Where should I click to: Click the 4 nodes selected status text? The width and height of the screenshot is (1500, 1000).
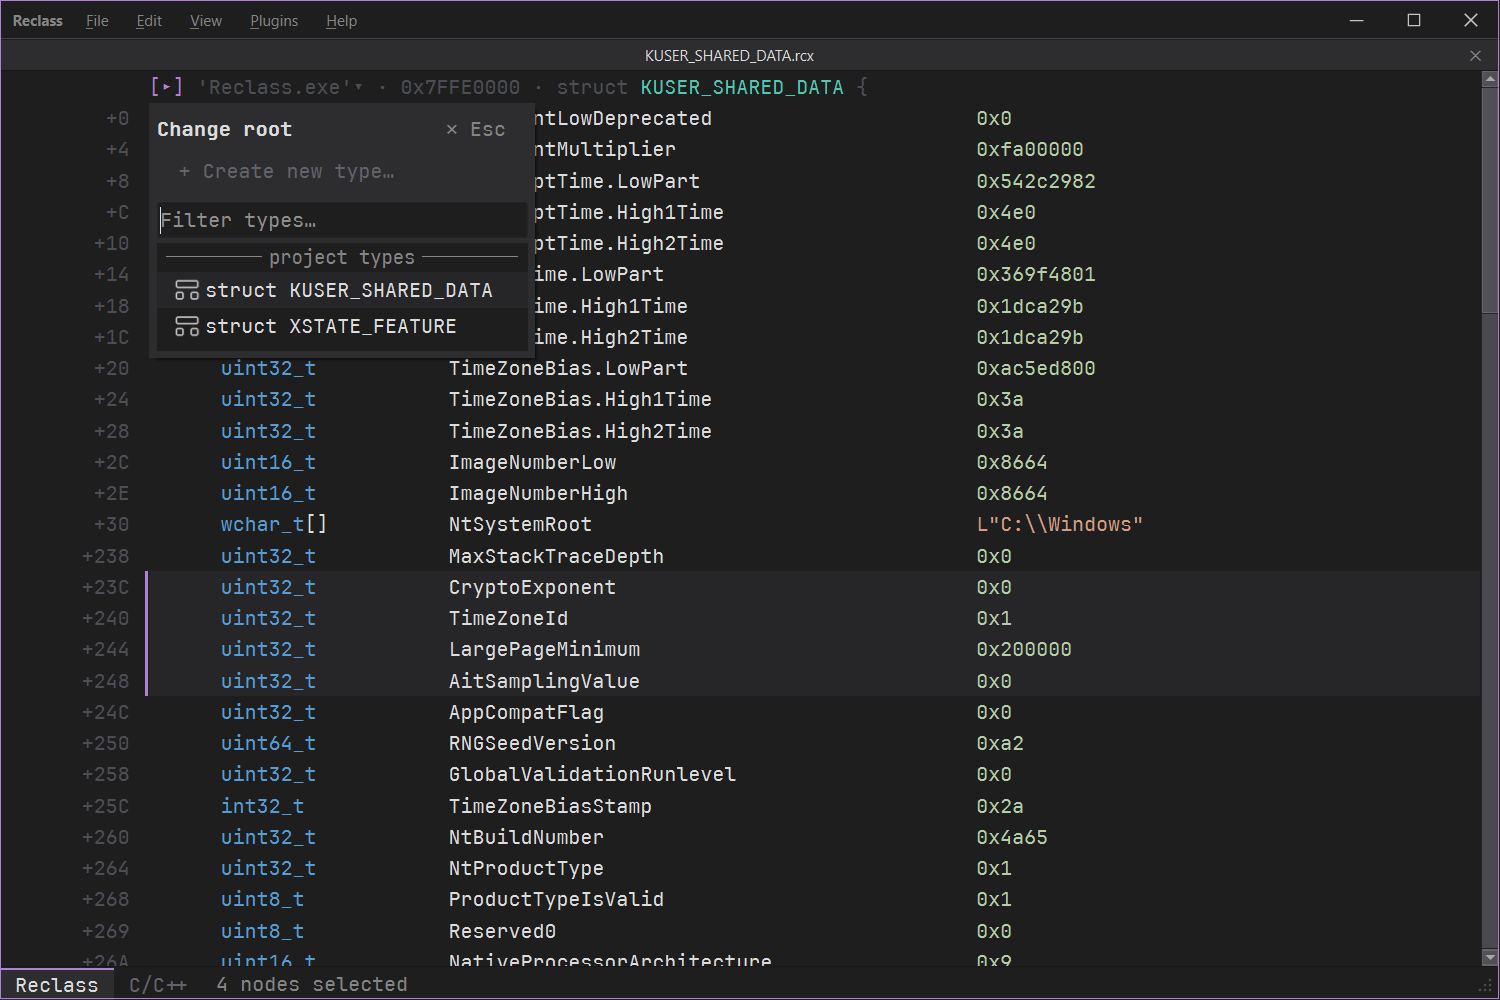312,984
